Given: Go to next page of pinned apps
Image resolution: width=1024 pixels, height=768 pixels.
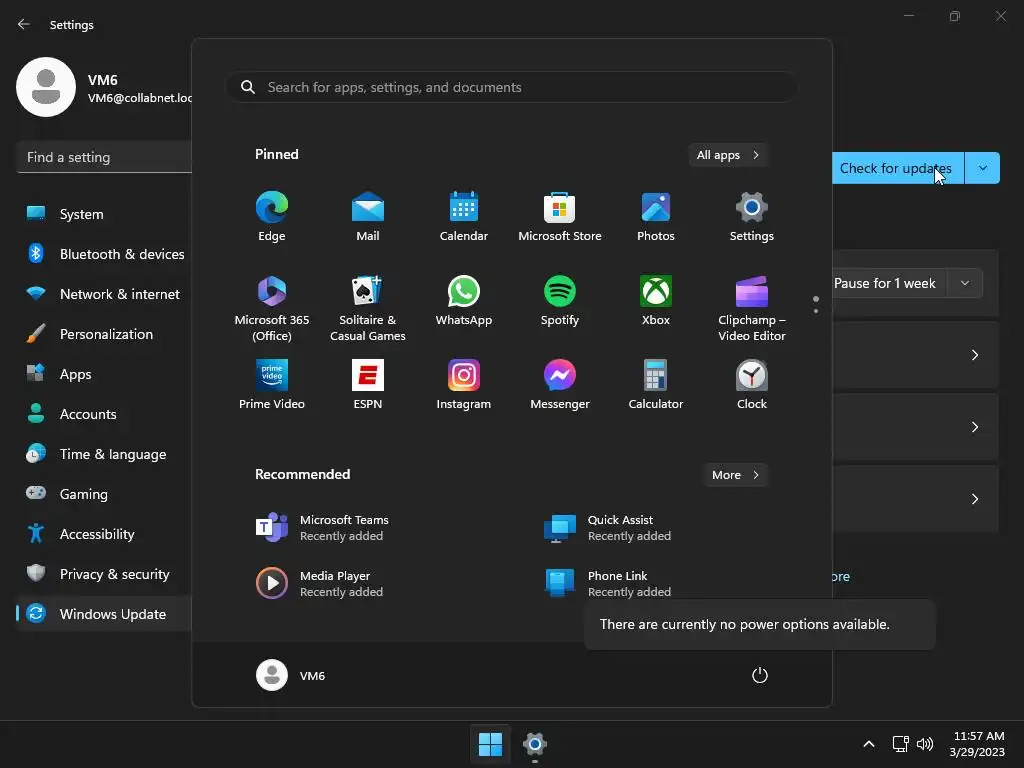Looking at the screenshot, I should point(816,311).
